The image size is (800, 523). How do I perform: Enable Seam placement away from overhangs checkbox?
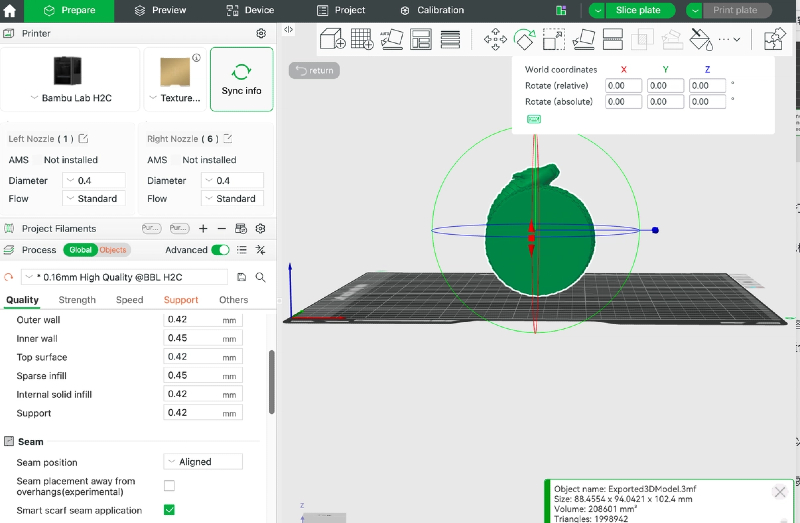coord(169,486)
